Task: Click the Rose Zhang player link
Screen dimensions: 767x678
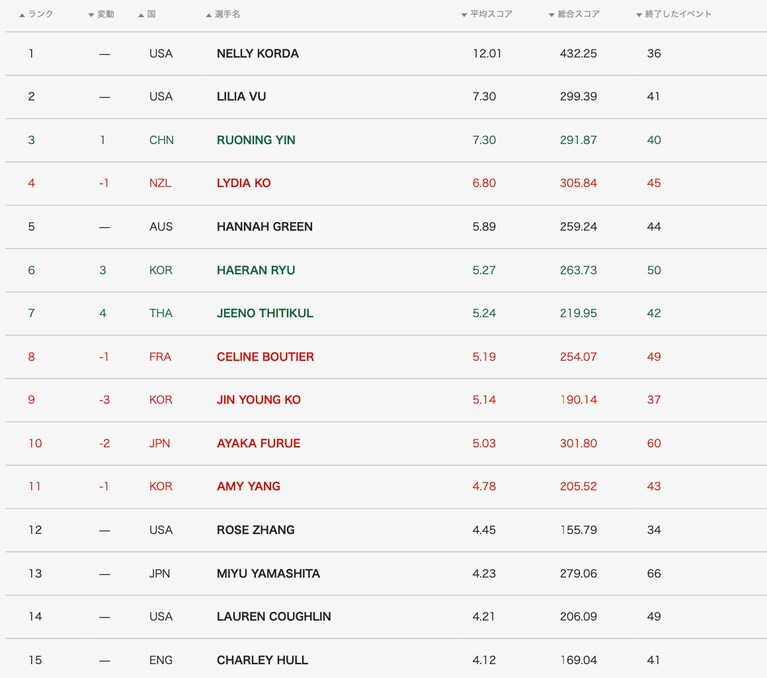Action: click(255, 530)
